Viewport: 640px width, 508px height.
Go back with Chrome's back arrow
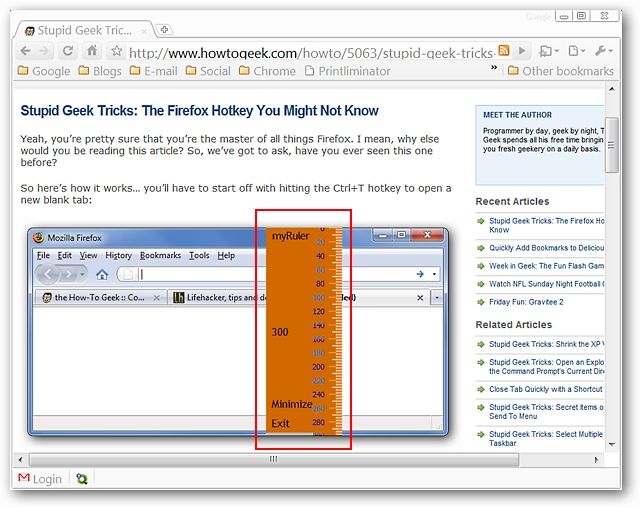point(25,51)
